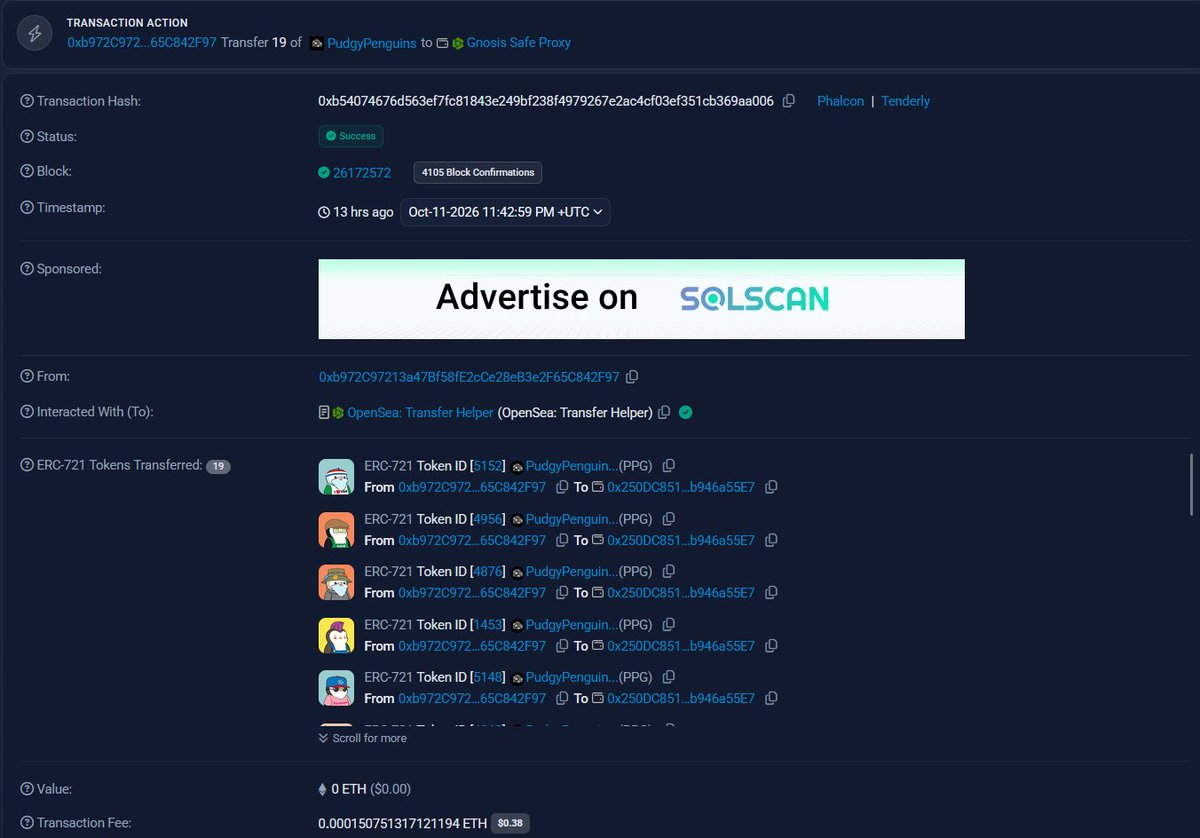Open the From address for Token ID 5148

click(x=472, y=699)
